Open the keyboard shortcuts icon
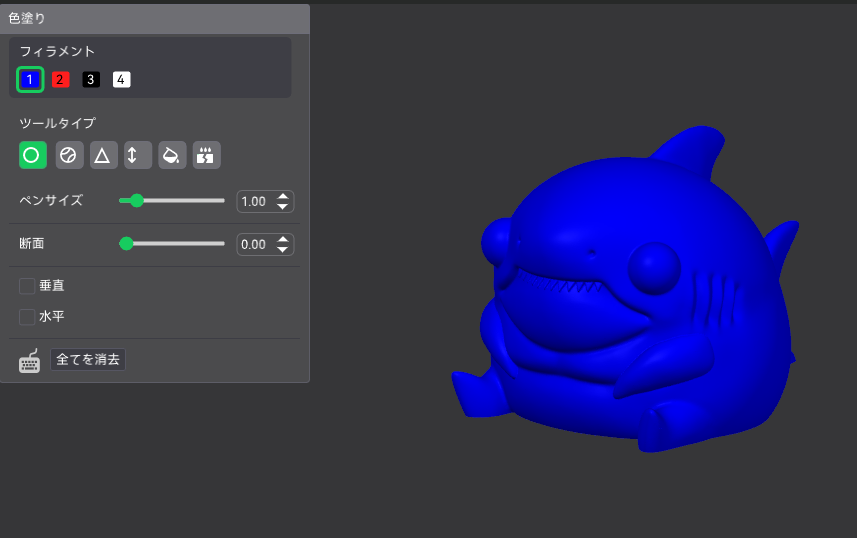Viewport: 857px width, 538px height. (x=30, y=361)
